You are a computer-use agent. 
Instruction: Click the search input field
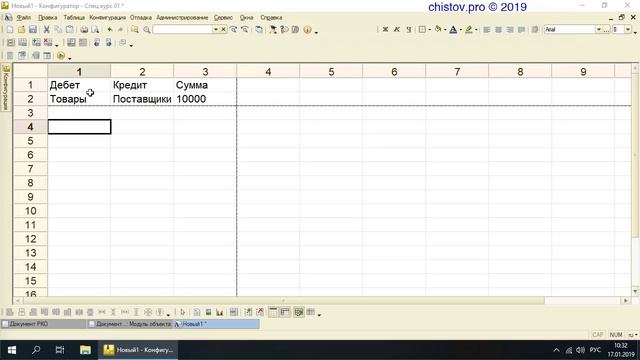(x=183, y=29)
